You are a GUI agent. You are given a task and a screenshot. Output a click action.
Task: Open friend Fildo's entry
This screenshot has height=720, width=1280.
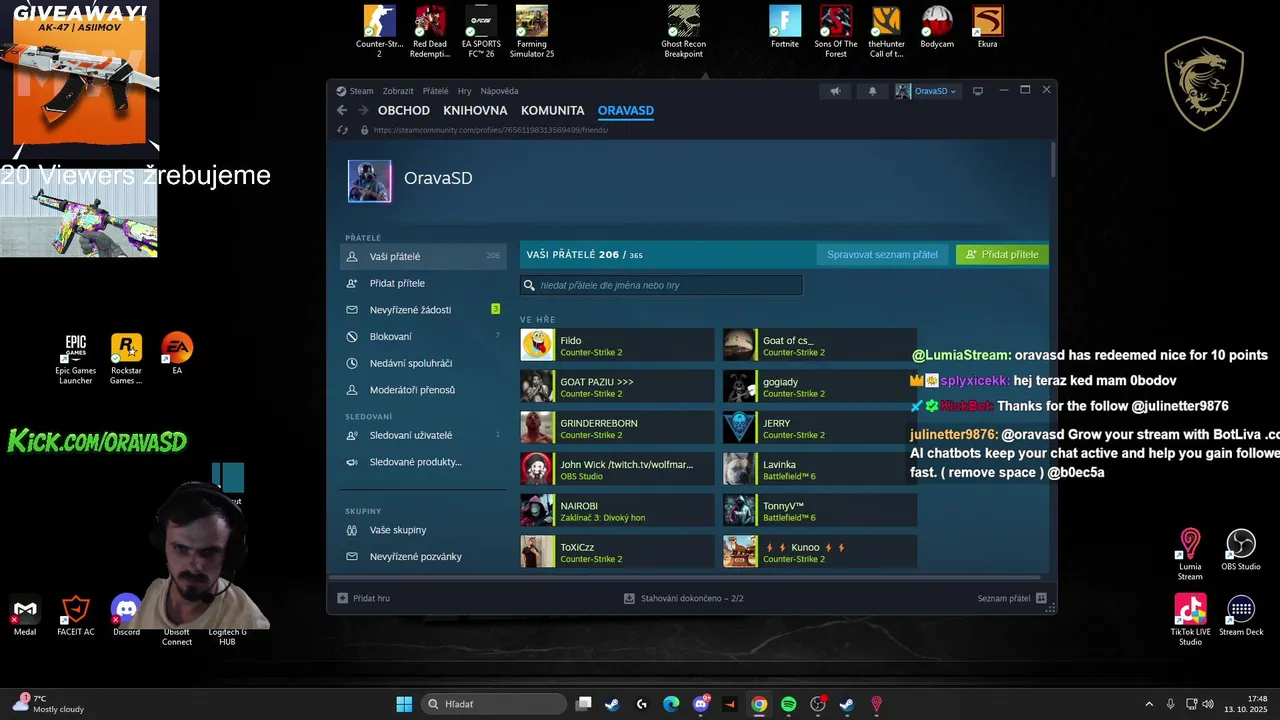[x=617, y=345]
